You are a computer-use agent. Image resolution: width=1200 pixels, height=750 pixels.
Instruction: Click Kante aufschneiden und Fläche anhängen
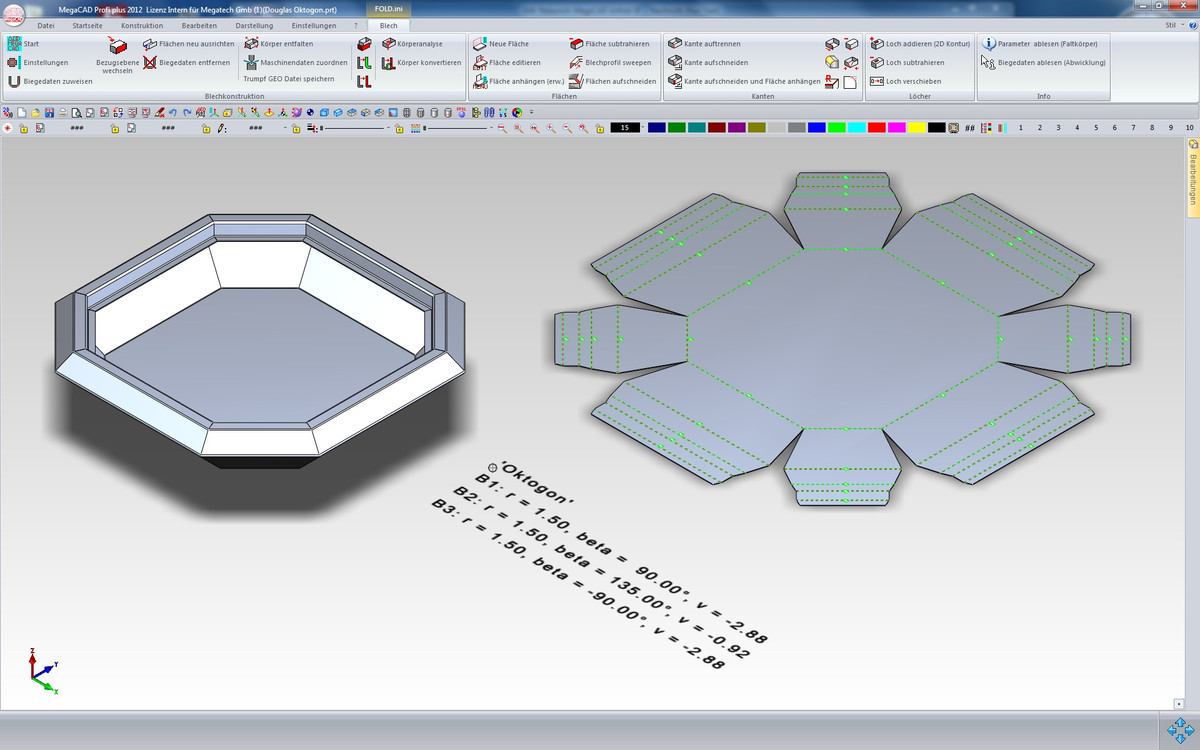(x=745, y=81)
